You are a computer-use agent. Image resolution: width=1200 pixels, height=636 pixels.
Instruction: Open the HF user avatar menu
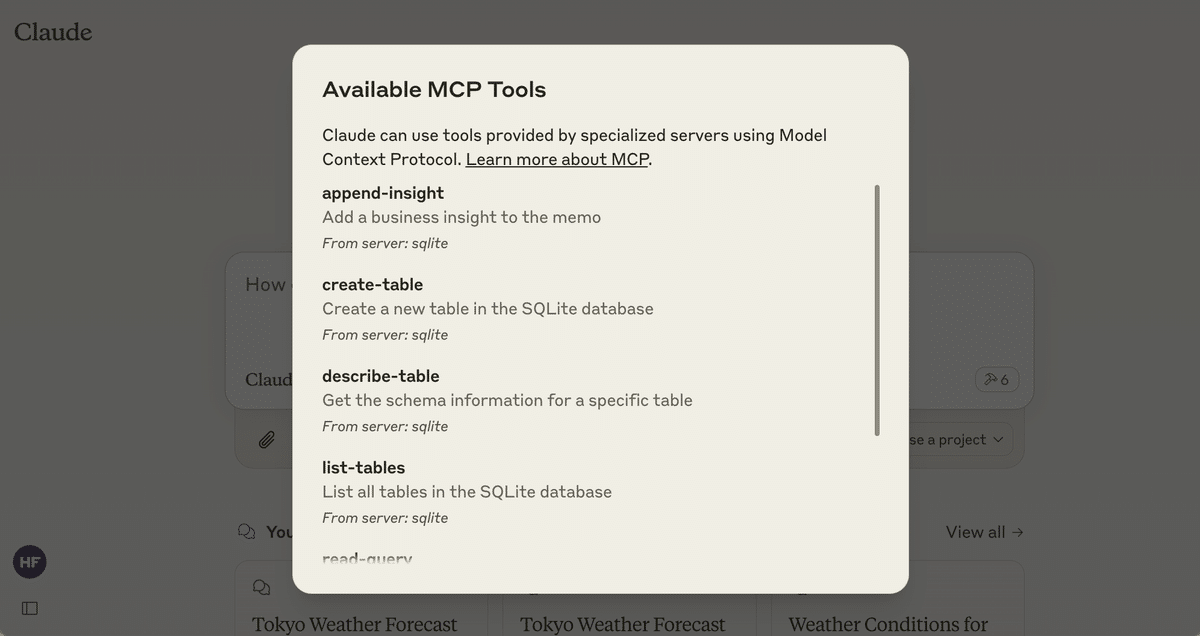30,562
